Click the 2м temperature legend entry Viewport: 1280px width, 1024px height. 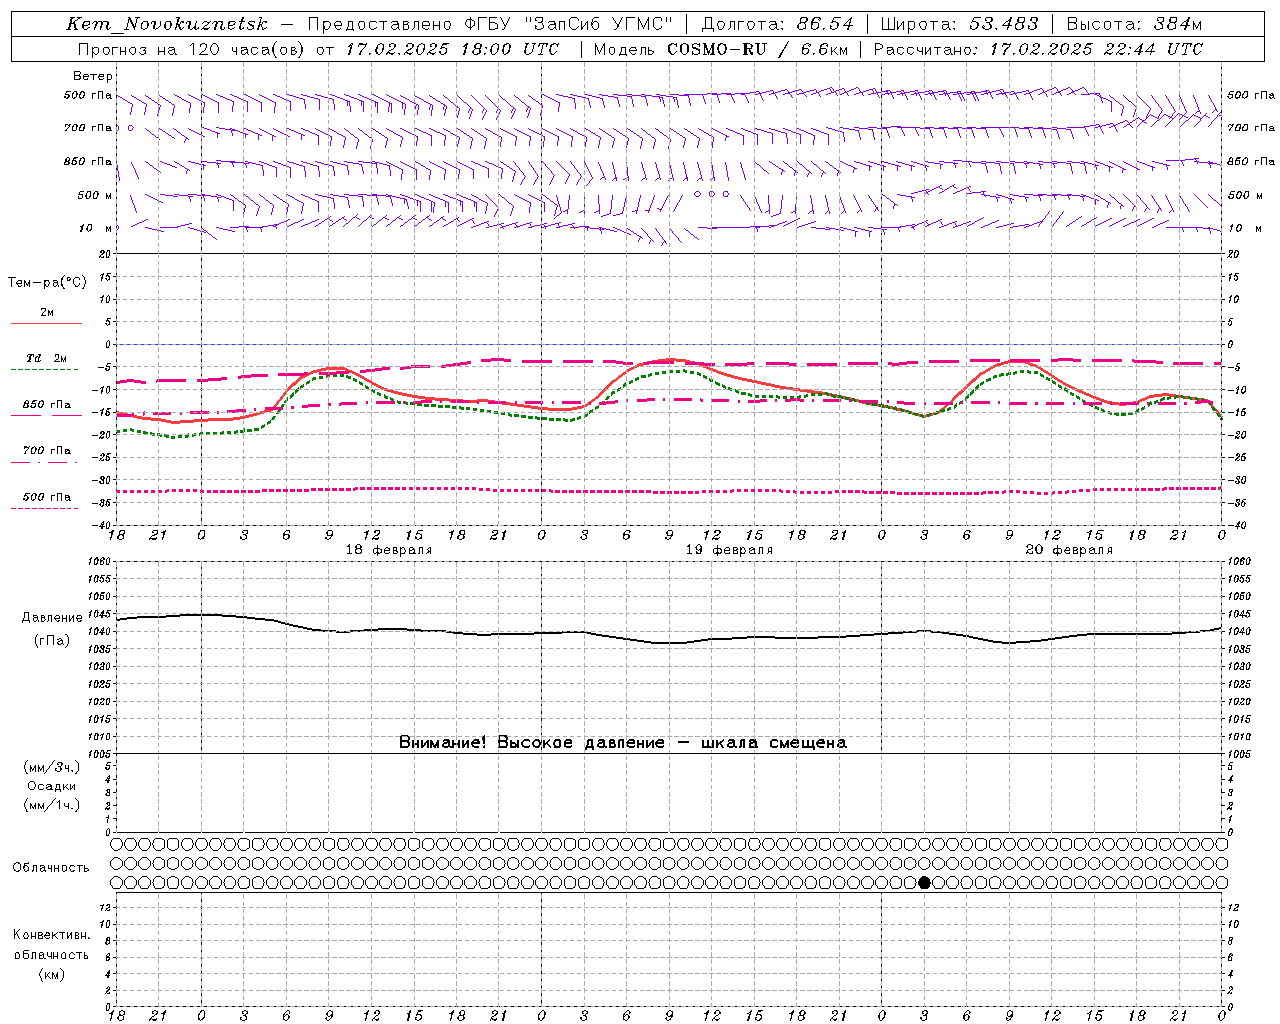coord(47,313)
